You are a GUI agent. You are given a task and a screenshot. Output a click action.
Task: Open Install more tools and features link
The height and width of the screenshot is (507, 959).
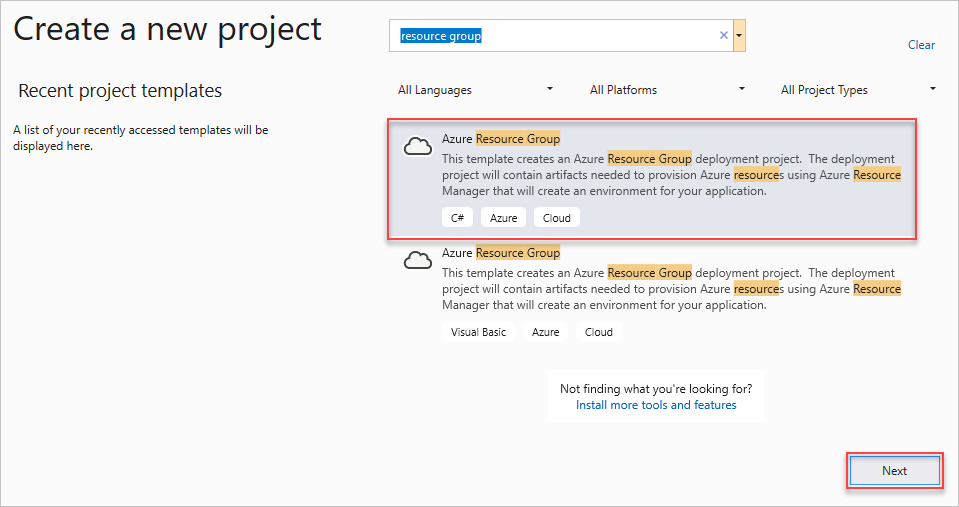point(656,405)
